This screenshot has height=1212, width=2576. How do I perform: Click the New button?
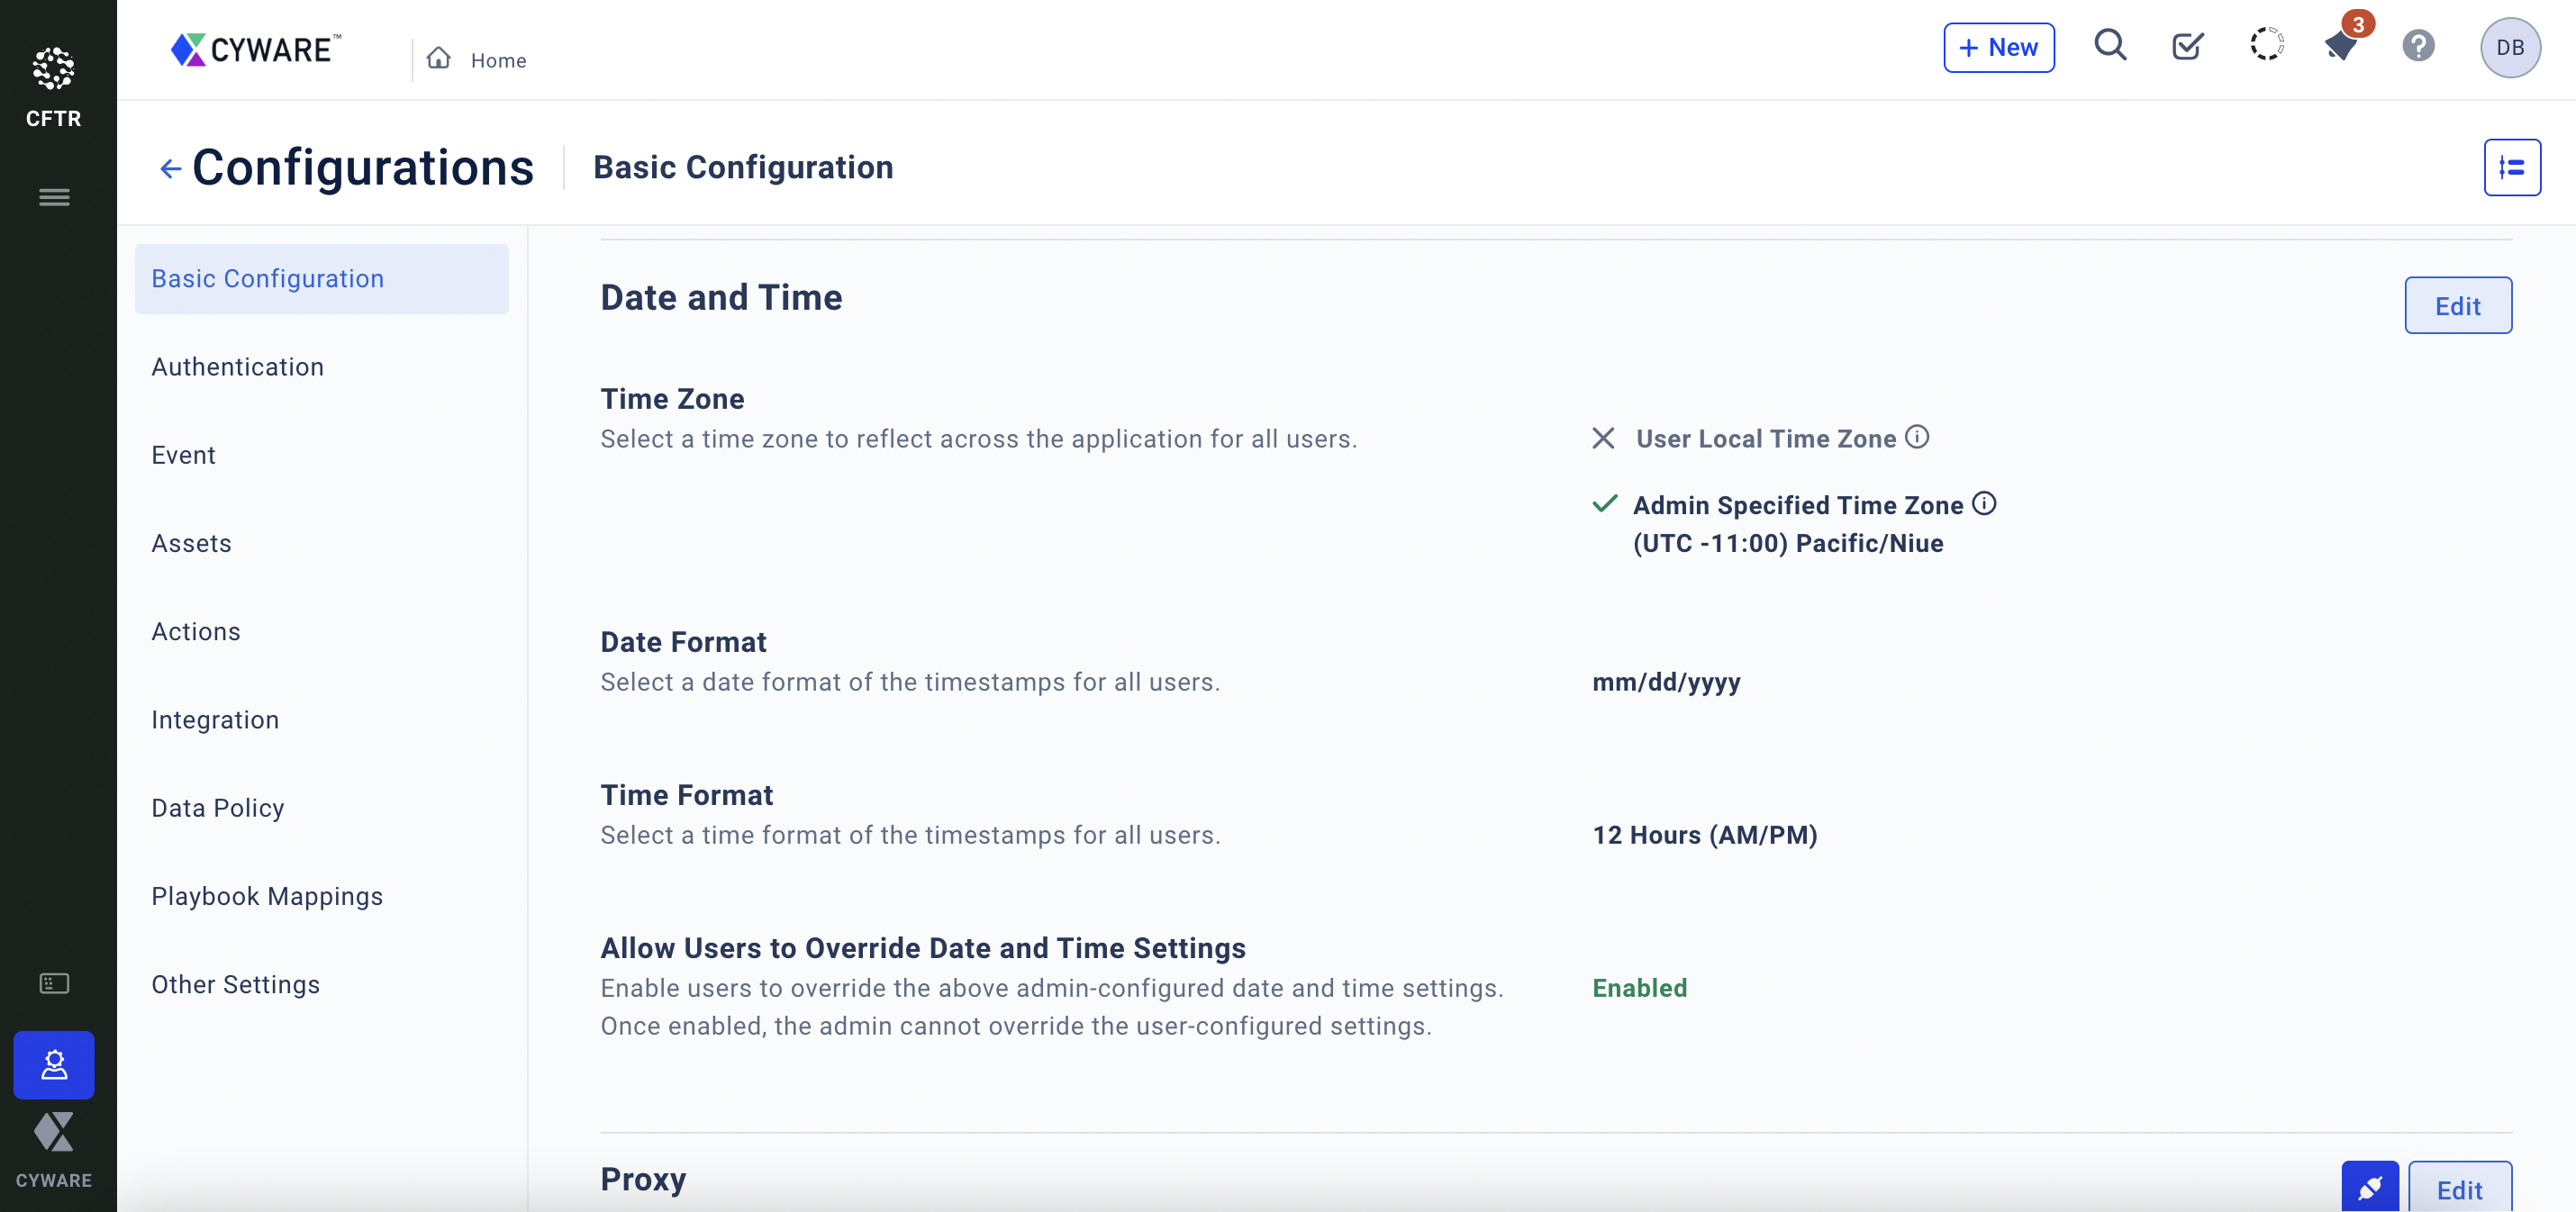coord(1998,47)
